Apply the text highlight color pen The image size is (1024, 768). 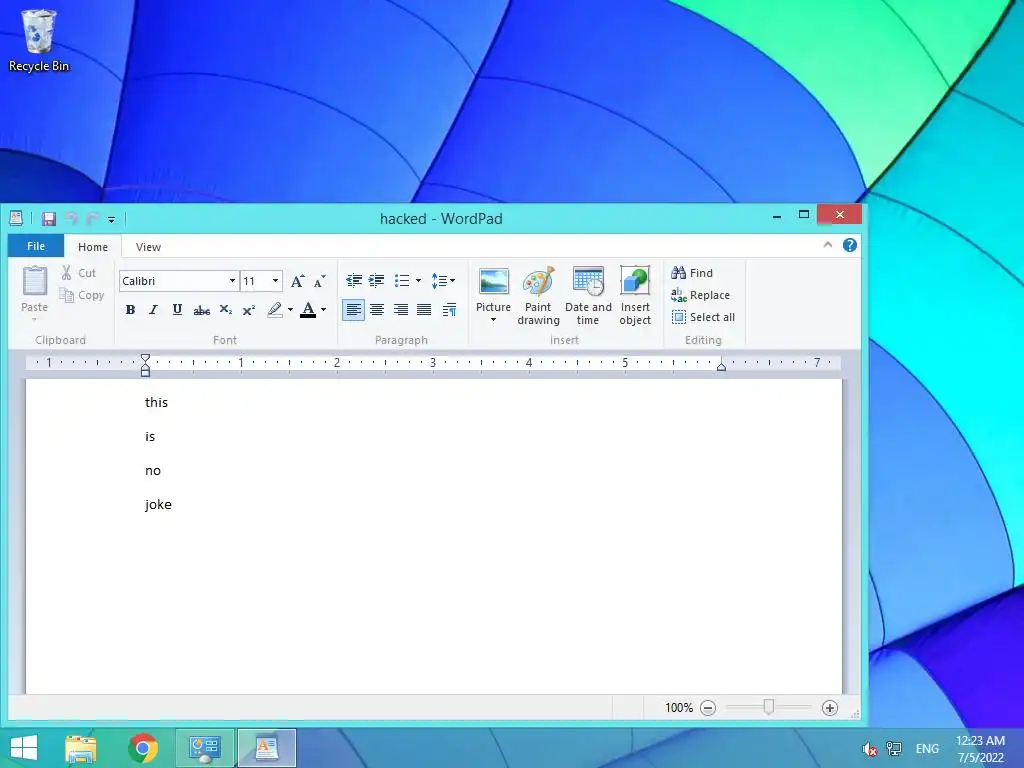tap(275, 310)
